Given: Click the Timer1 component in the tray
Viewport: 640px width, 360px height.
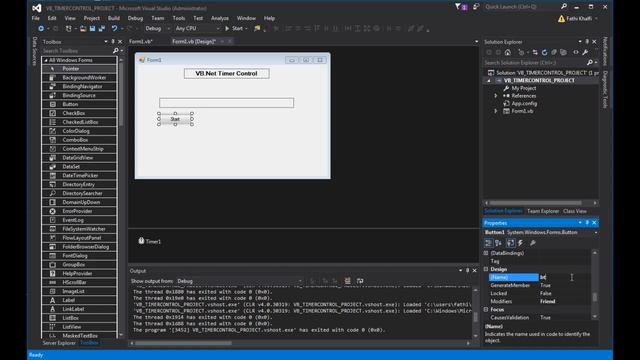Looking at the screenshot, I should pos(149,241).
